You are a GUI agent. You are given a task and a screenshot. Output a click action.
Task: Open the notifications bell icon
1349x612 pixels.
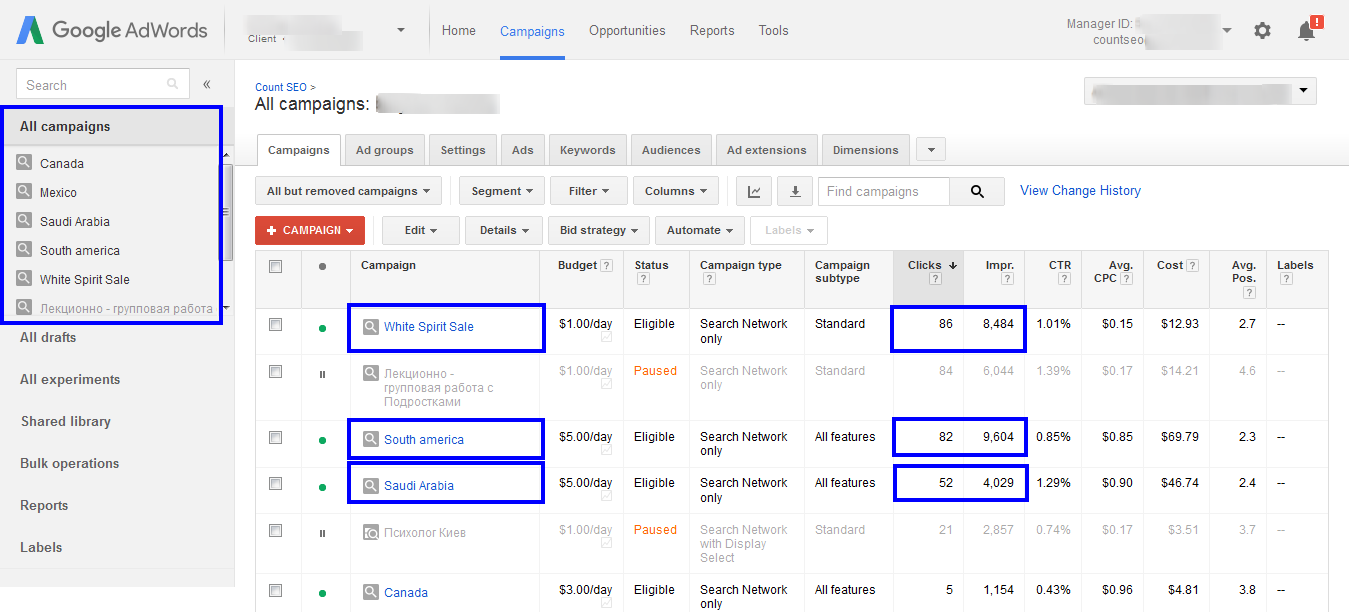(x=1306, y=31)
